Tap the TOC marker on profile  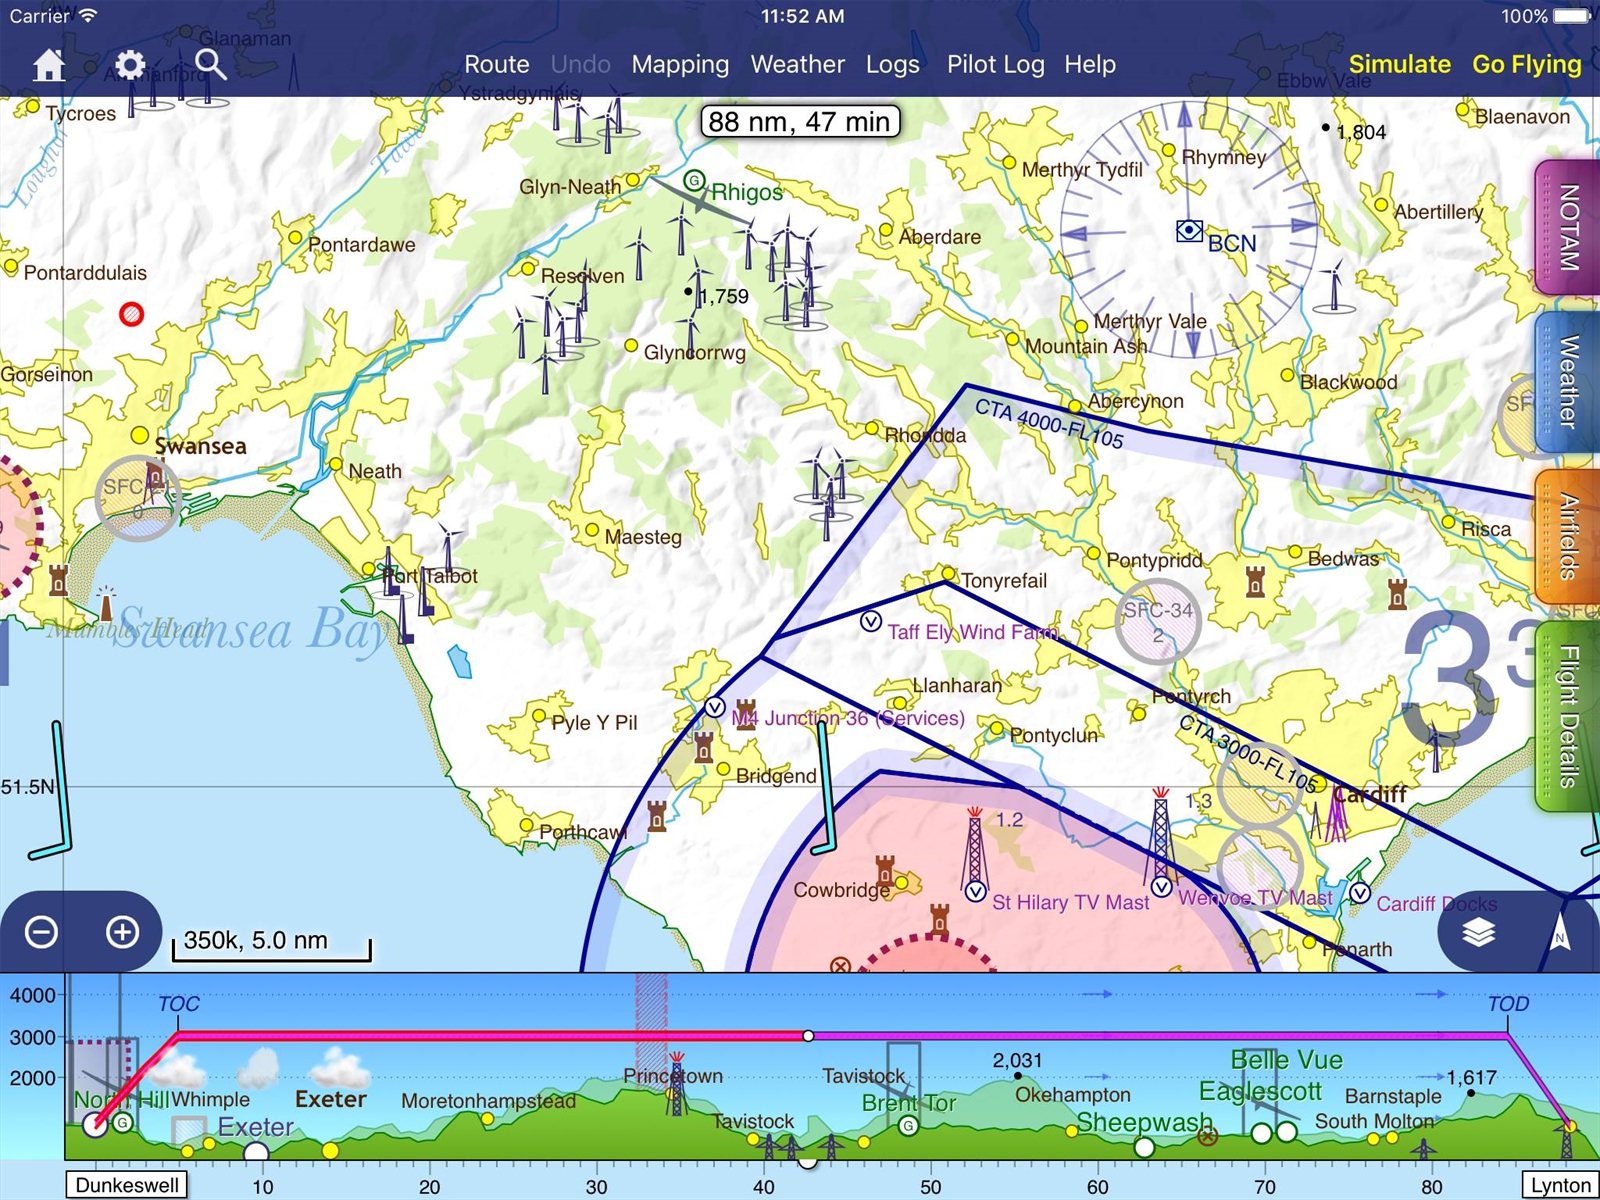179,1004
